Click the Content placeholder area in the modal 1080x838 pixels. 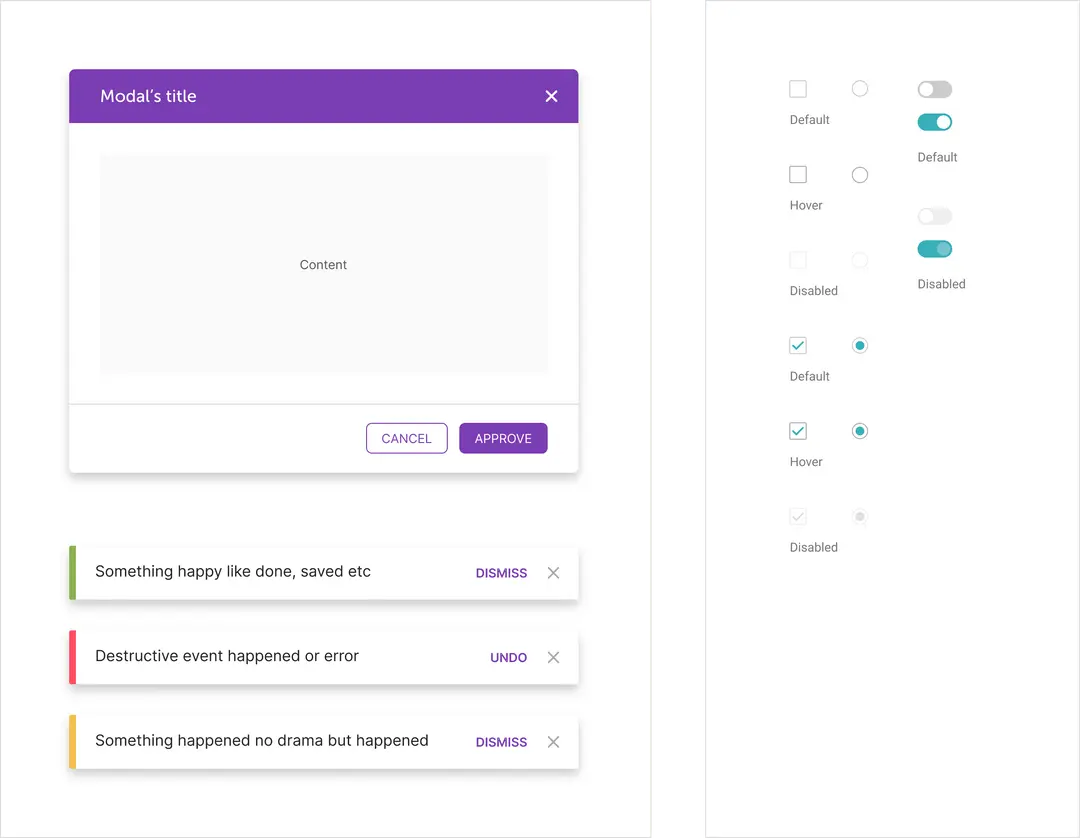[323, 264]
